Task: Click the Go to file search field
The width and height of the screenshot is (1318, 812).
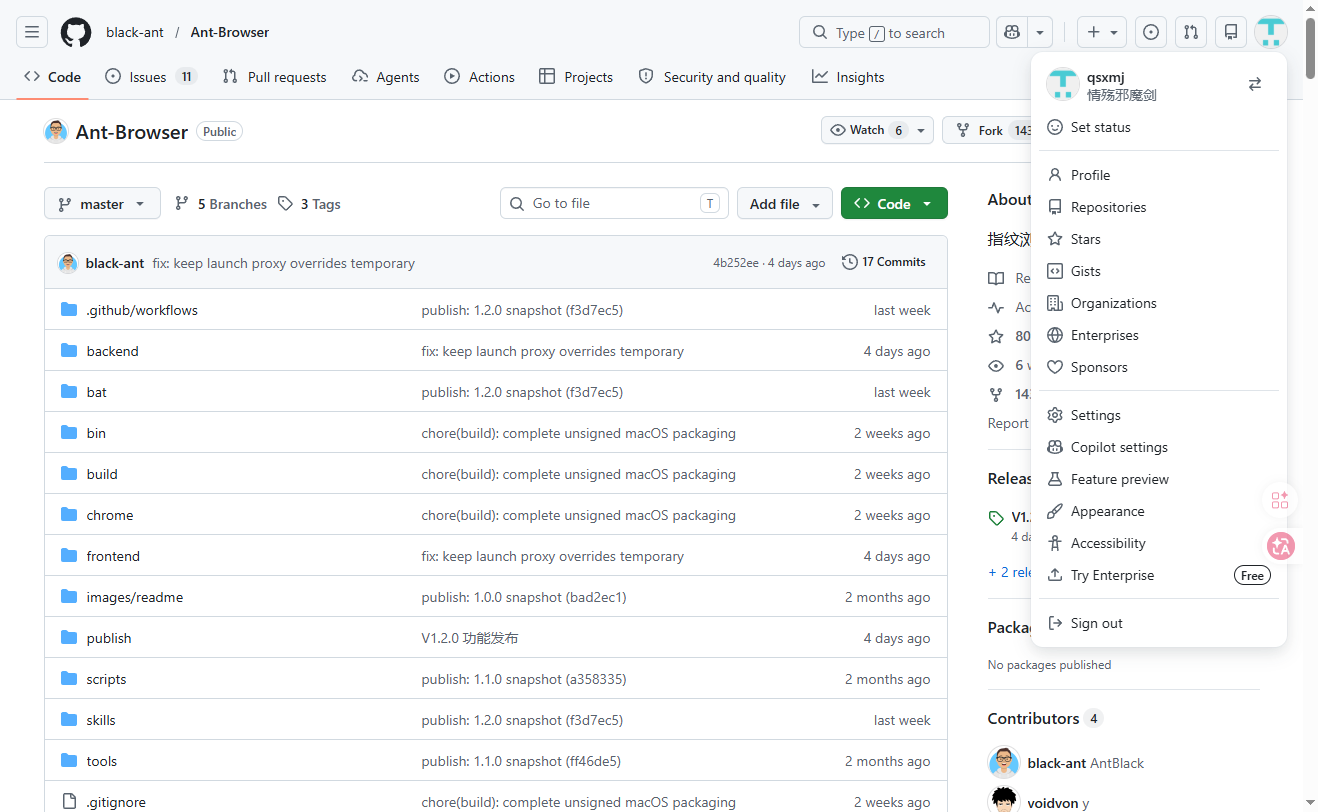Action: point(614,203)
